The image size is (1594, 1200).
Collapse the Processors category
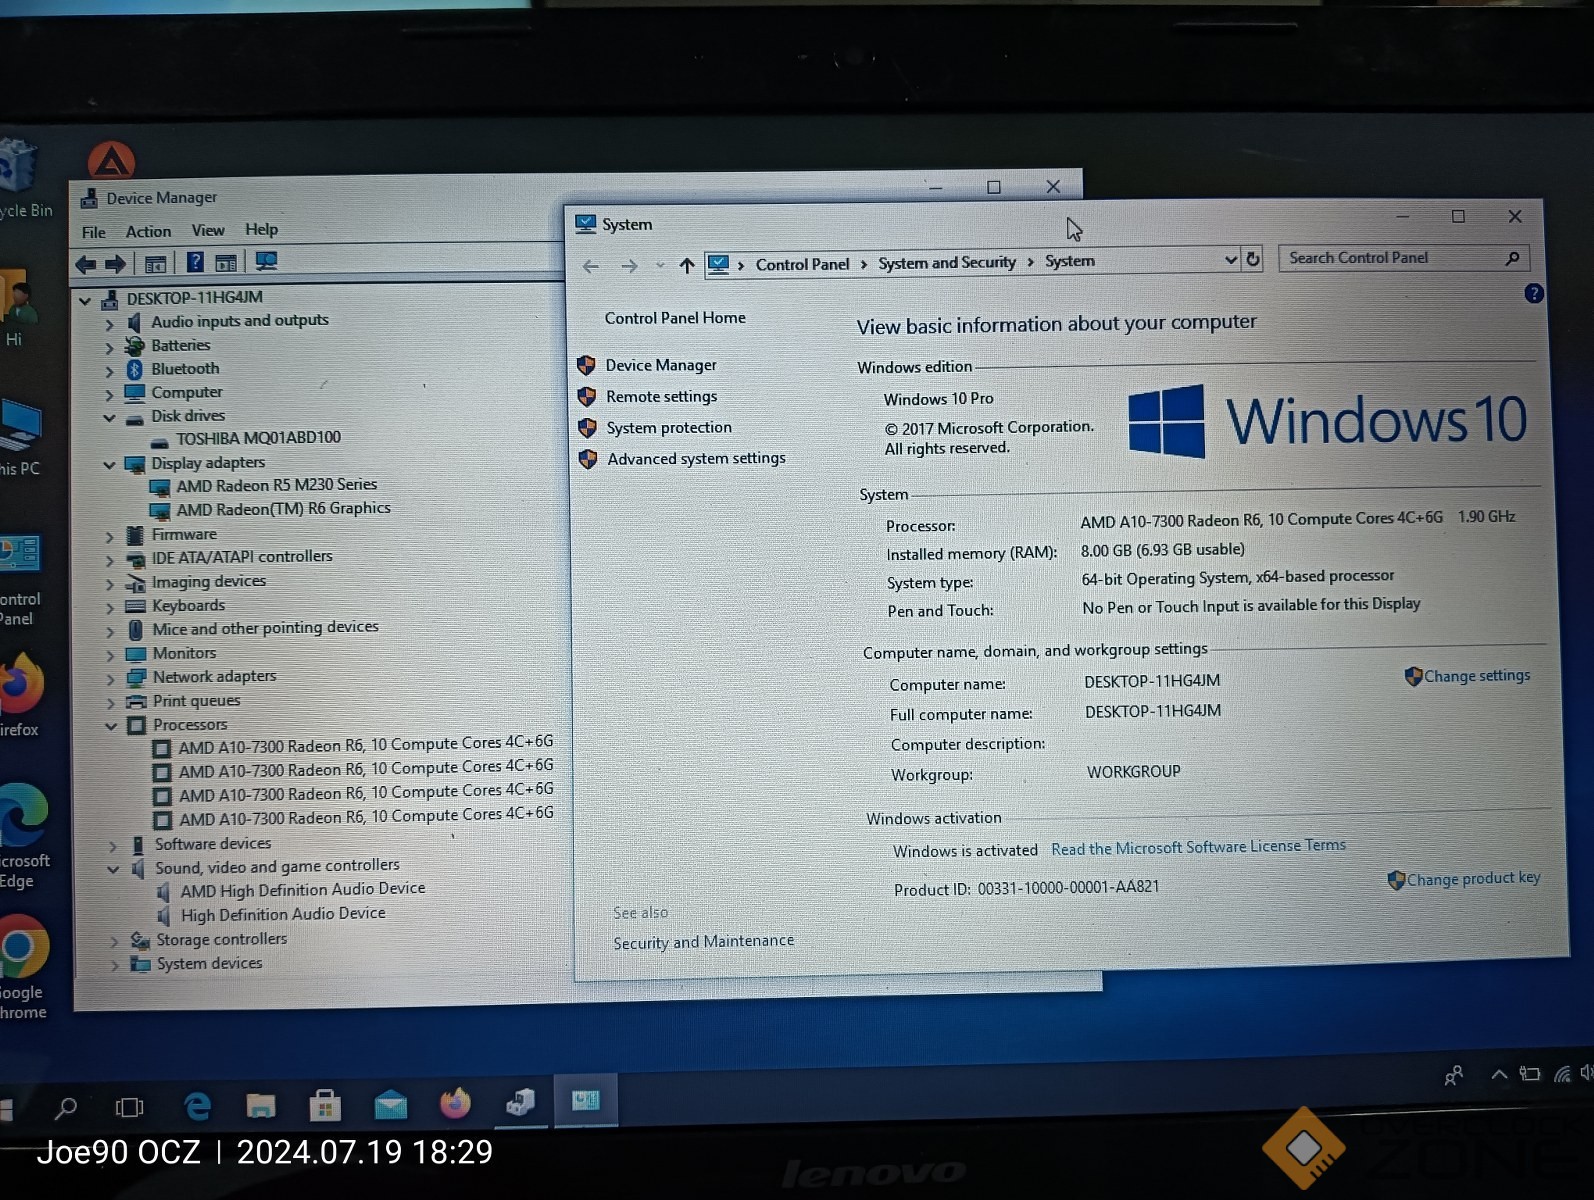(x=111, y=726)
